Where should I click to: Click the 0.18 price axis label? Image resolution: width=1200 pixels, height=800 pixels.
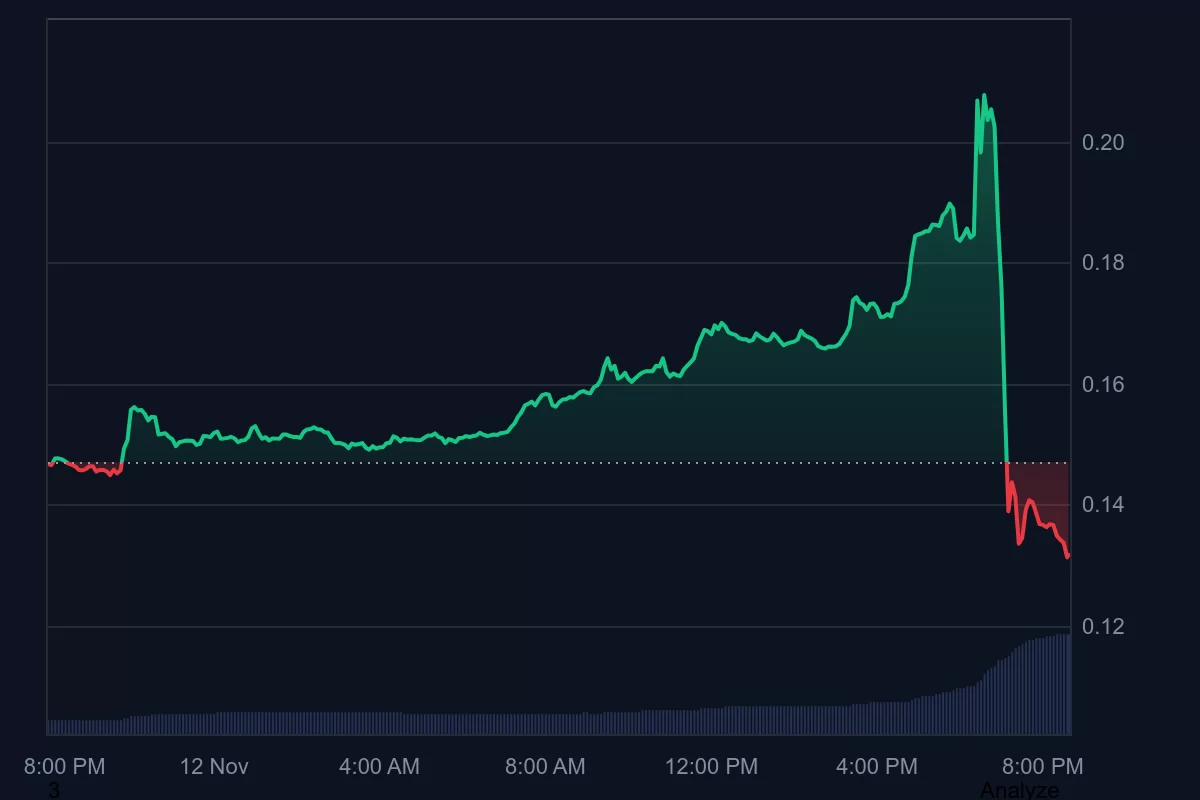click(x=1103, y=264)
